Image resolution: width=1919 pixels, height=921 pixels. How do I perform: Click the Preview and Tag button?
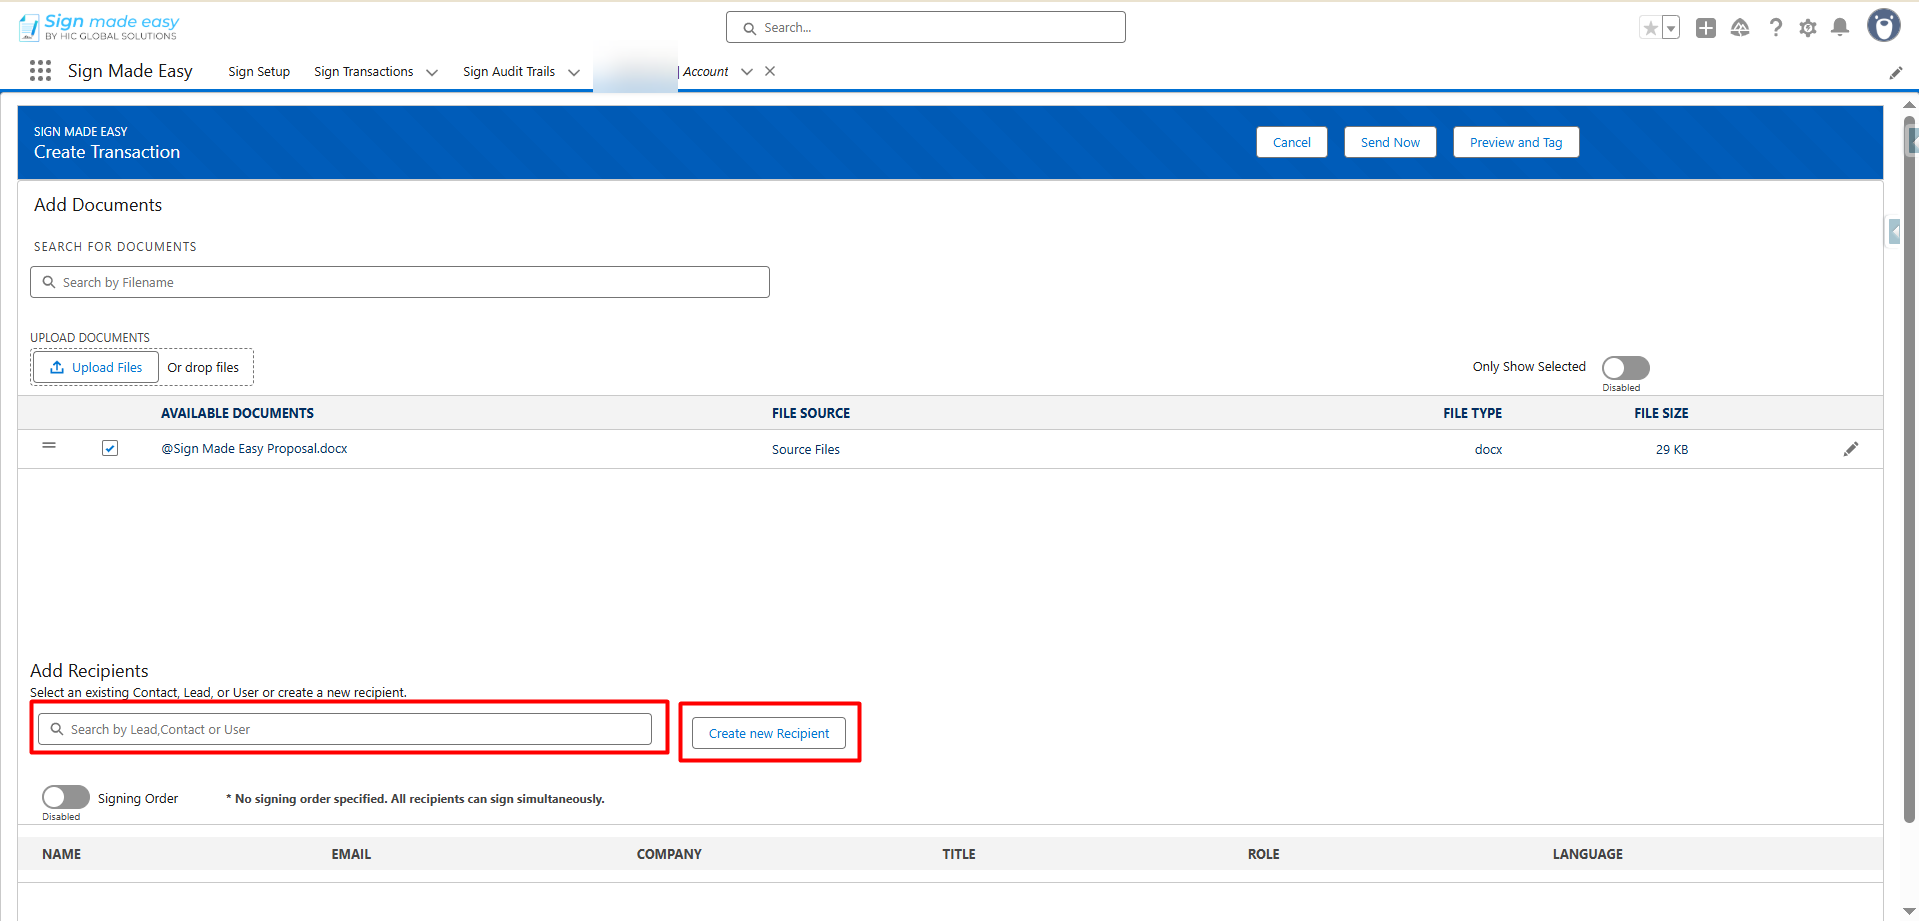click(x=1516, y=142)
